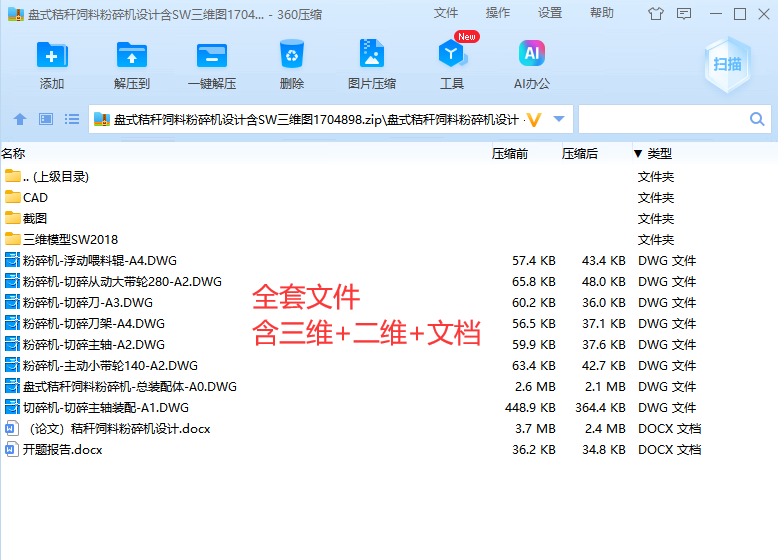Screen dimensions: 778x560
Task: Open the 文件 menu
Action: coord(446,13)
